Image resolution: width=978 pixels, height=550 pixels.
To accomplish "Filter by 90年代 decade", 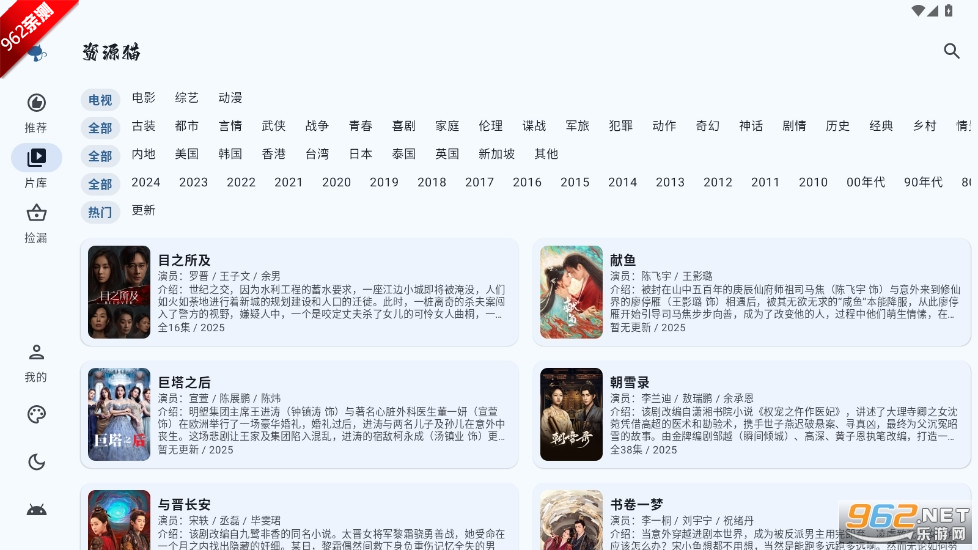I will (923, 182).
